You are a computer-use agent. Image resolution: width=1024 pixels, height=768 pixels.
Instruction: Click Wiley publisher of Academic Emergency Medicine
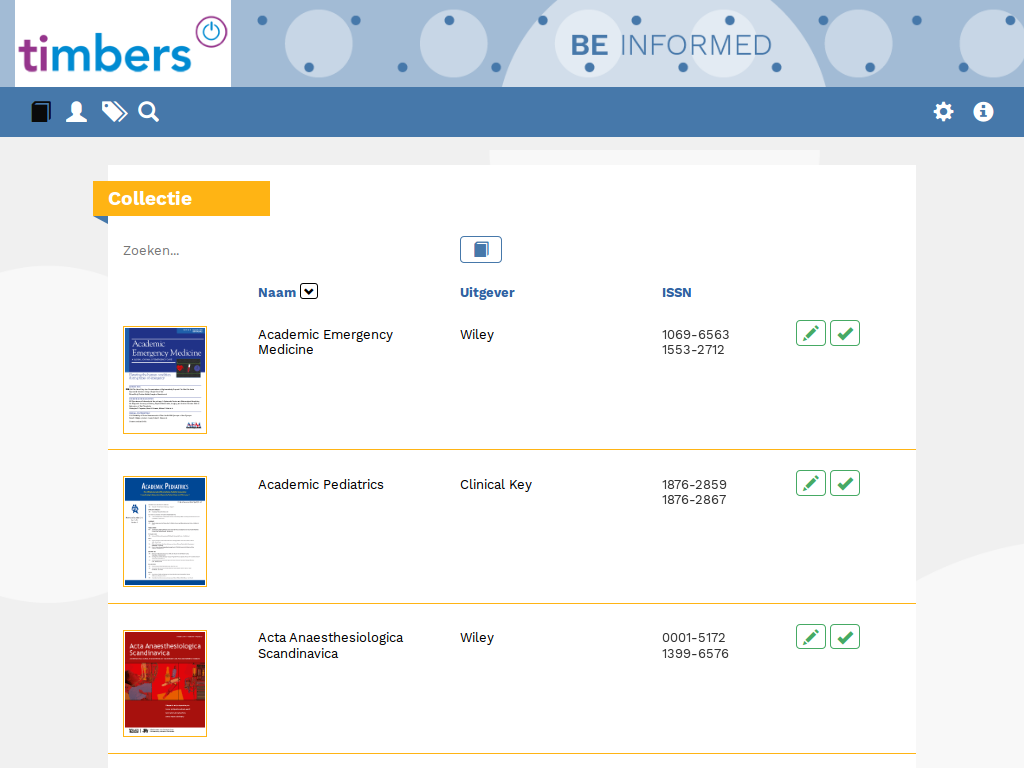(477, 335)
